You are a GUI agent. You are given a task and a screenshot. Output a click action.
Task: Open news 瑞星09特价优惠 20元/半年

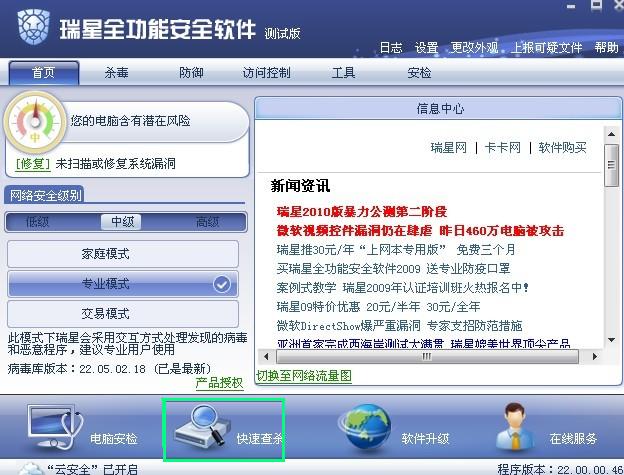pos(378,307)
